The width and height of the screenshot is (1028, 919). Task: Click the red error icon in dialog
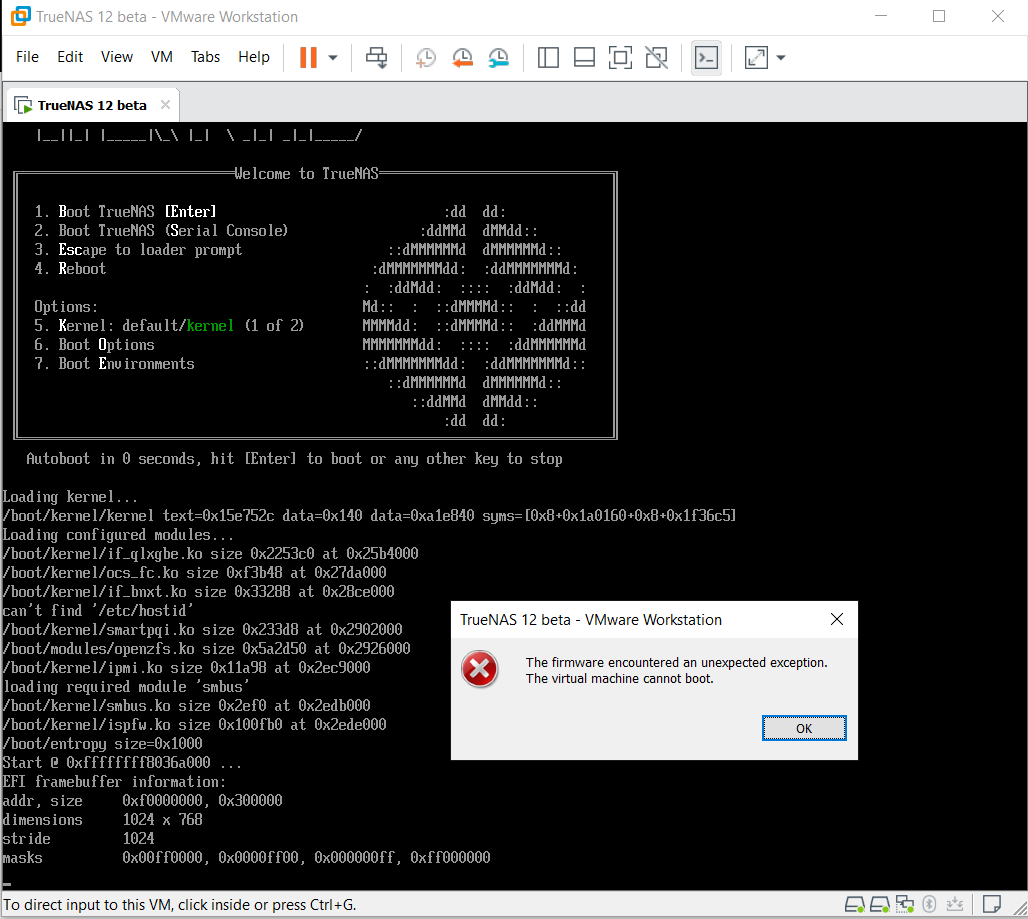coord(479,669)
